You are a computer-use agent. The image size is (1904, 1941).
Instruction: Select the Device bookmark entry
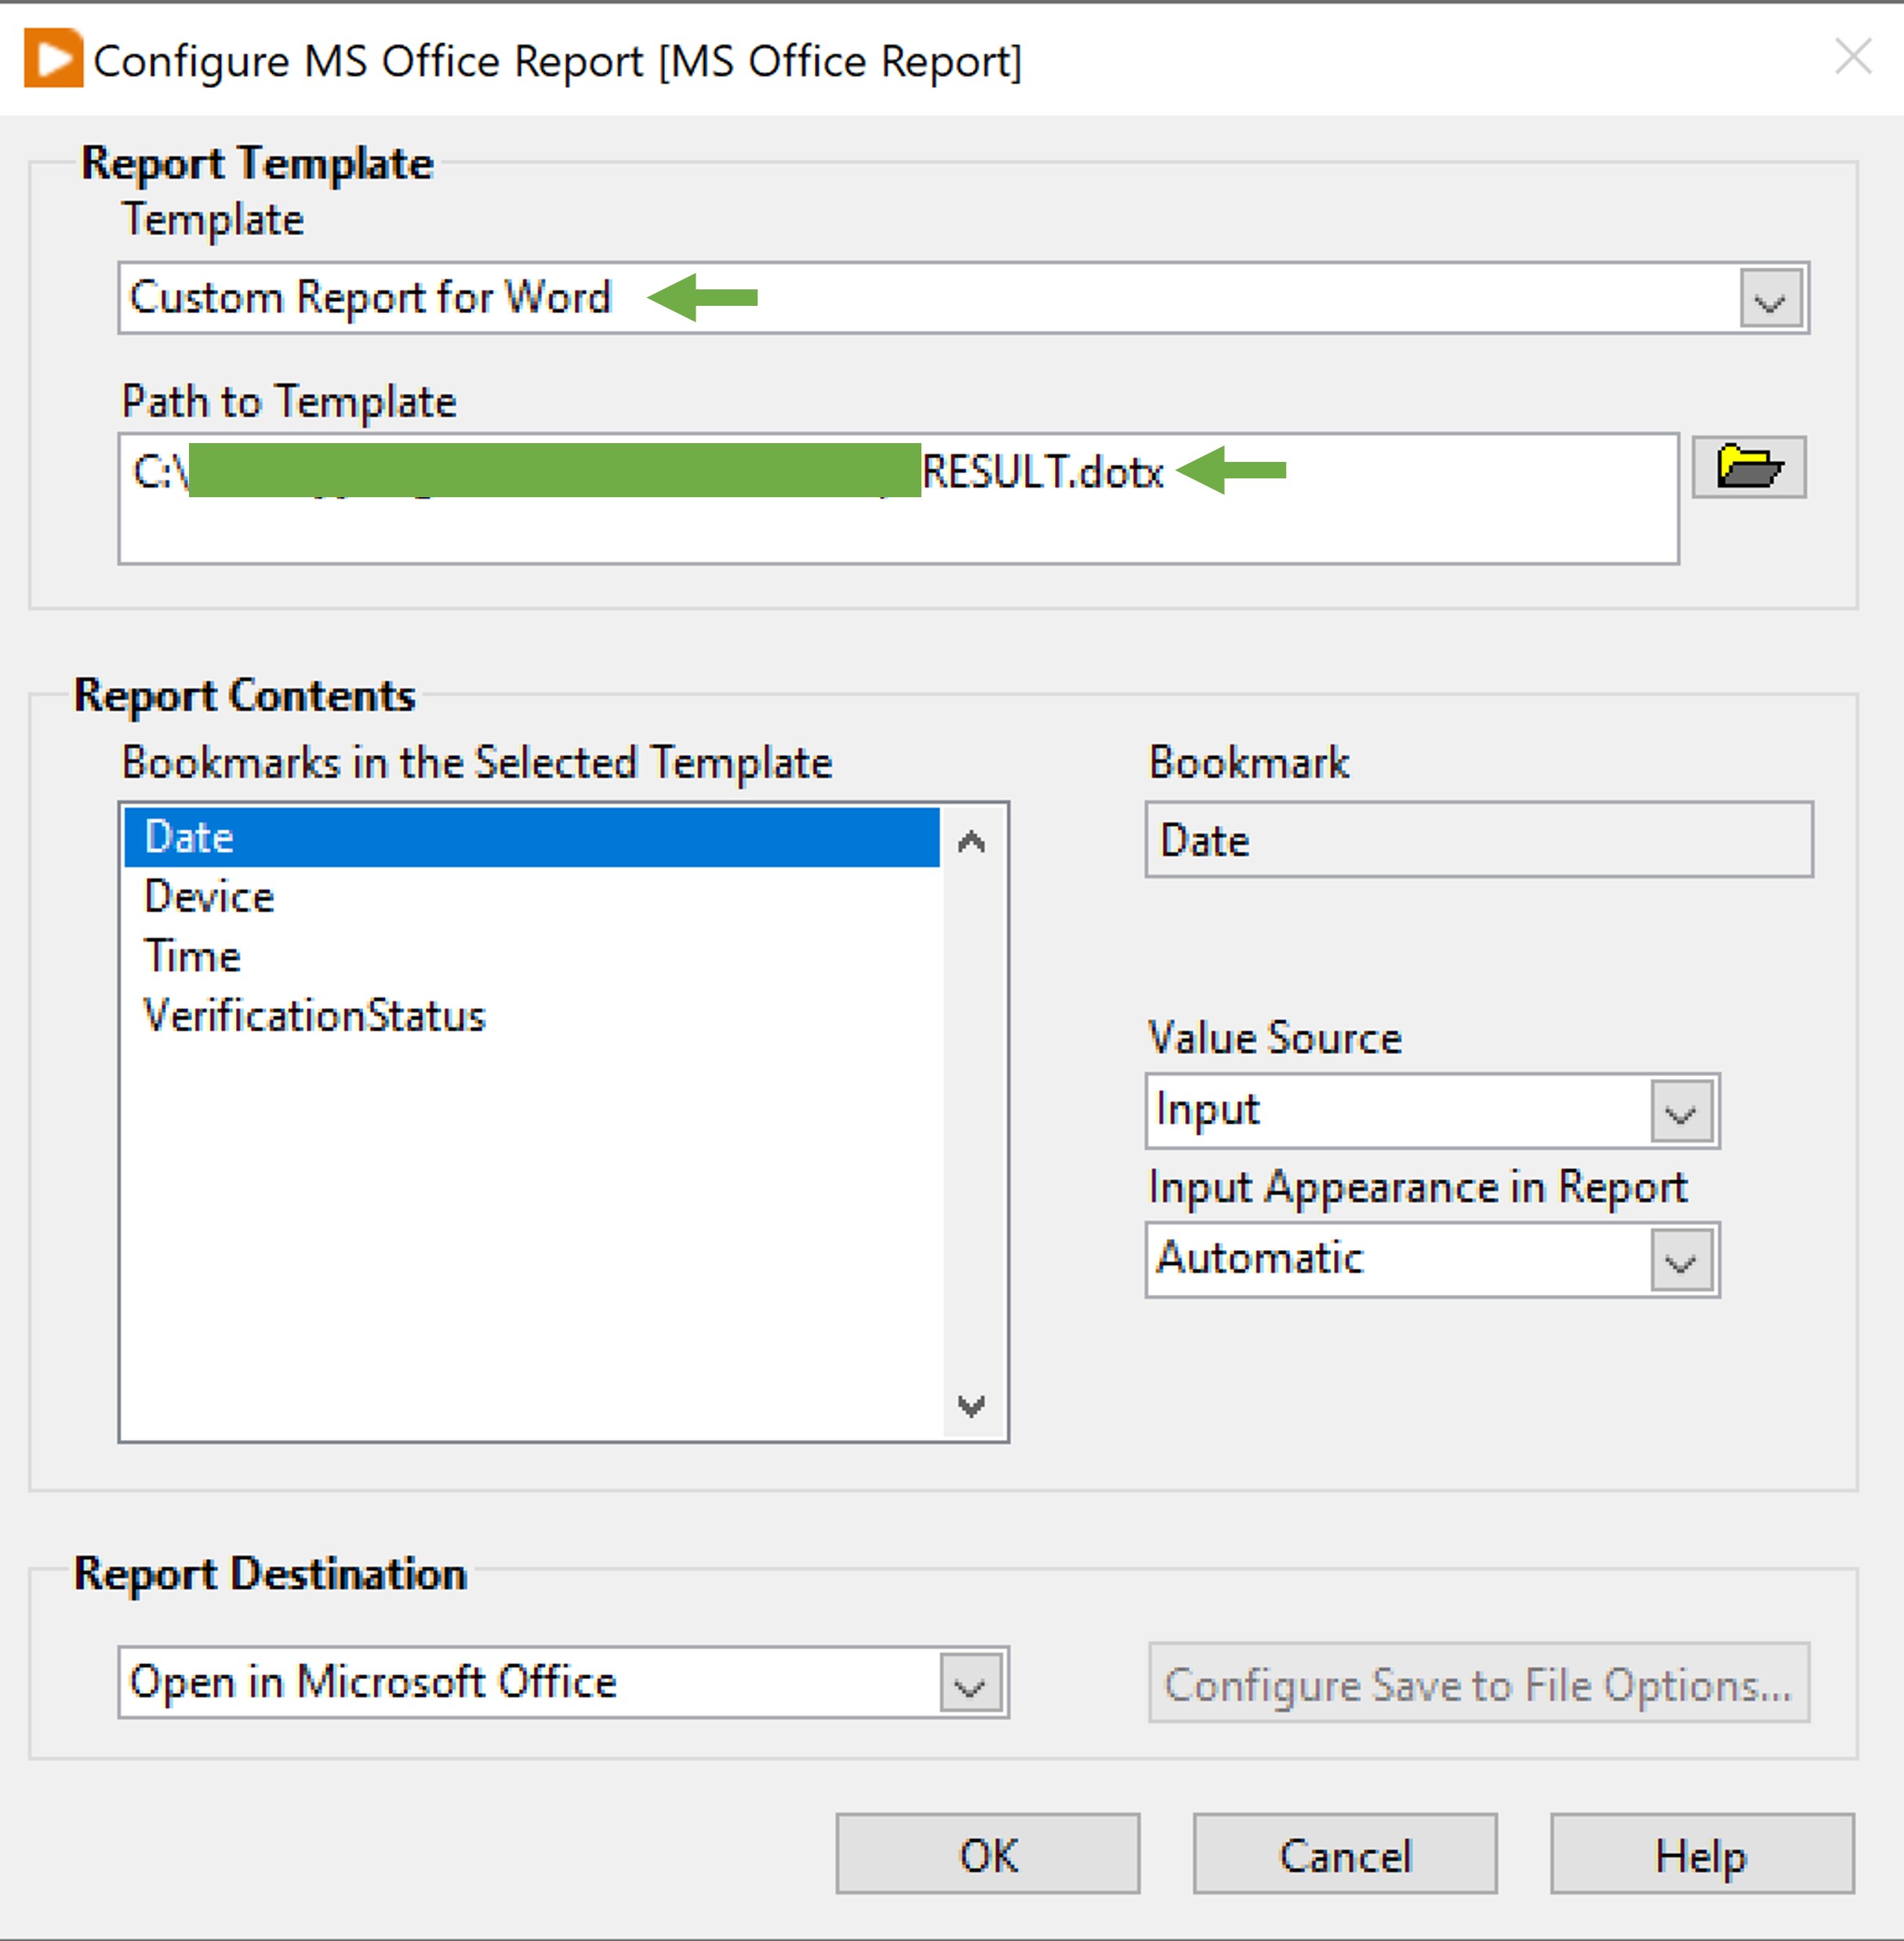pos(209,897)
